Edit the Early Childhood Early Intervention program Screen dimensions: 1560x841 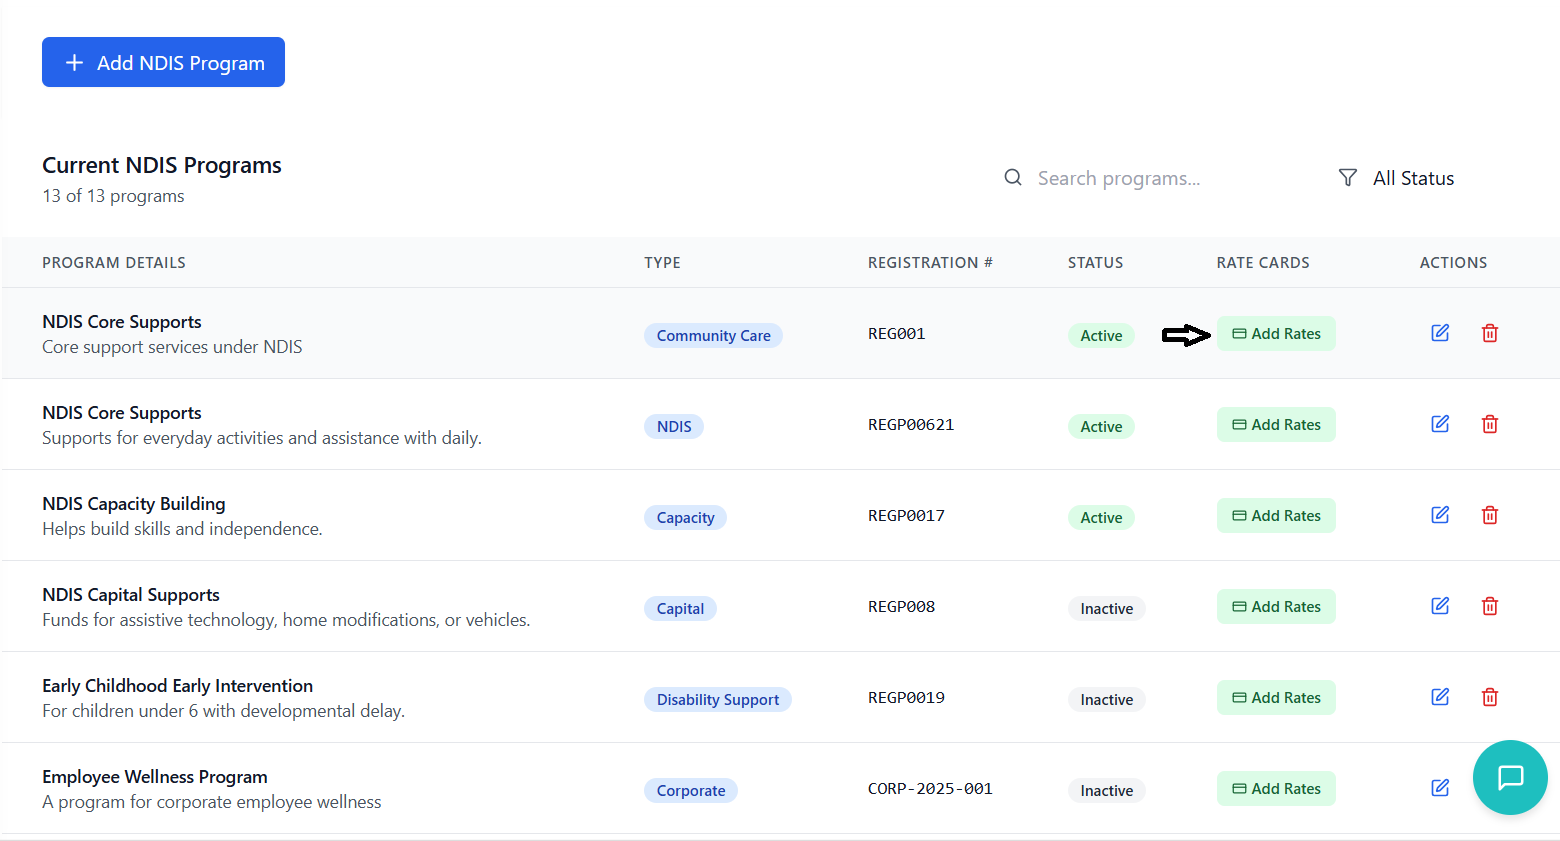(1440, 697)
